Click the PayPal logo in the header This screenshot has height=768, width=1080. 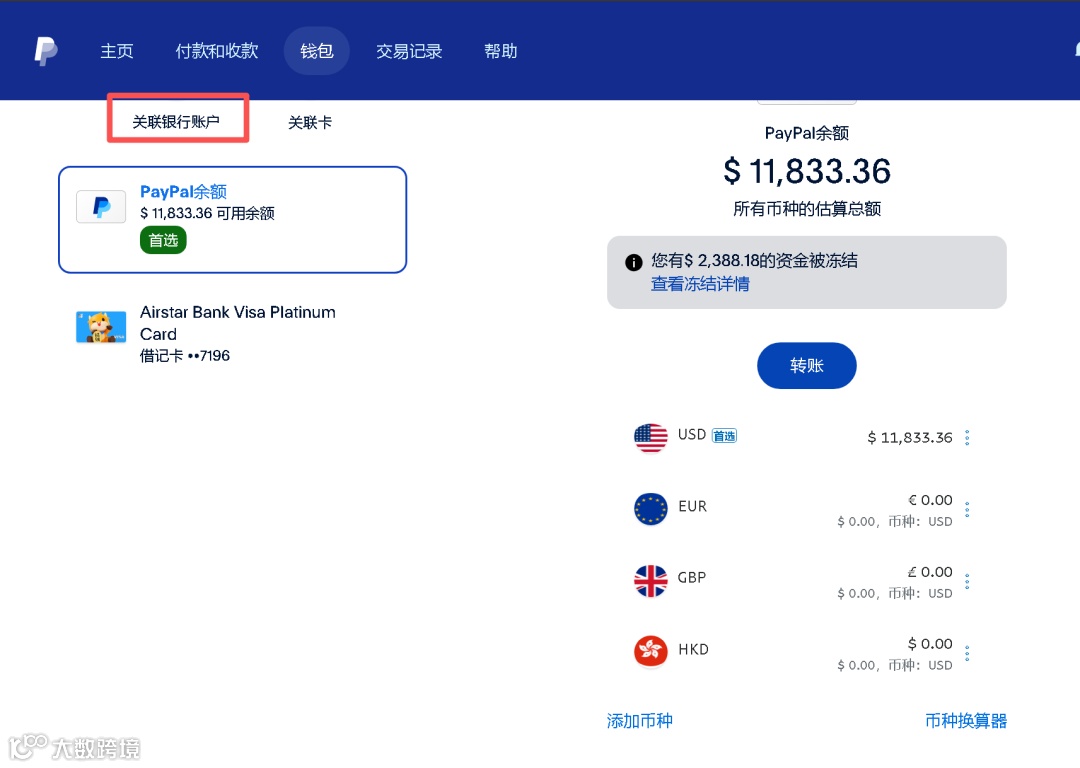[x=45, y=51]
